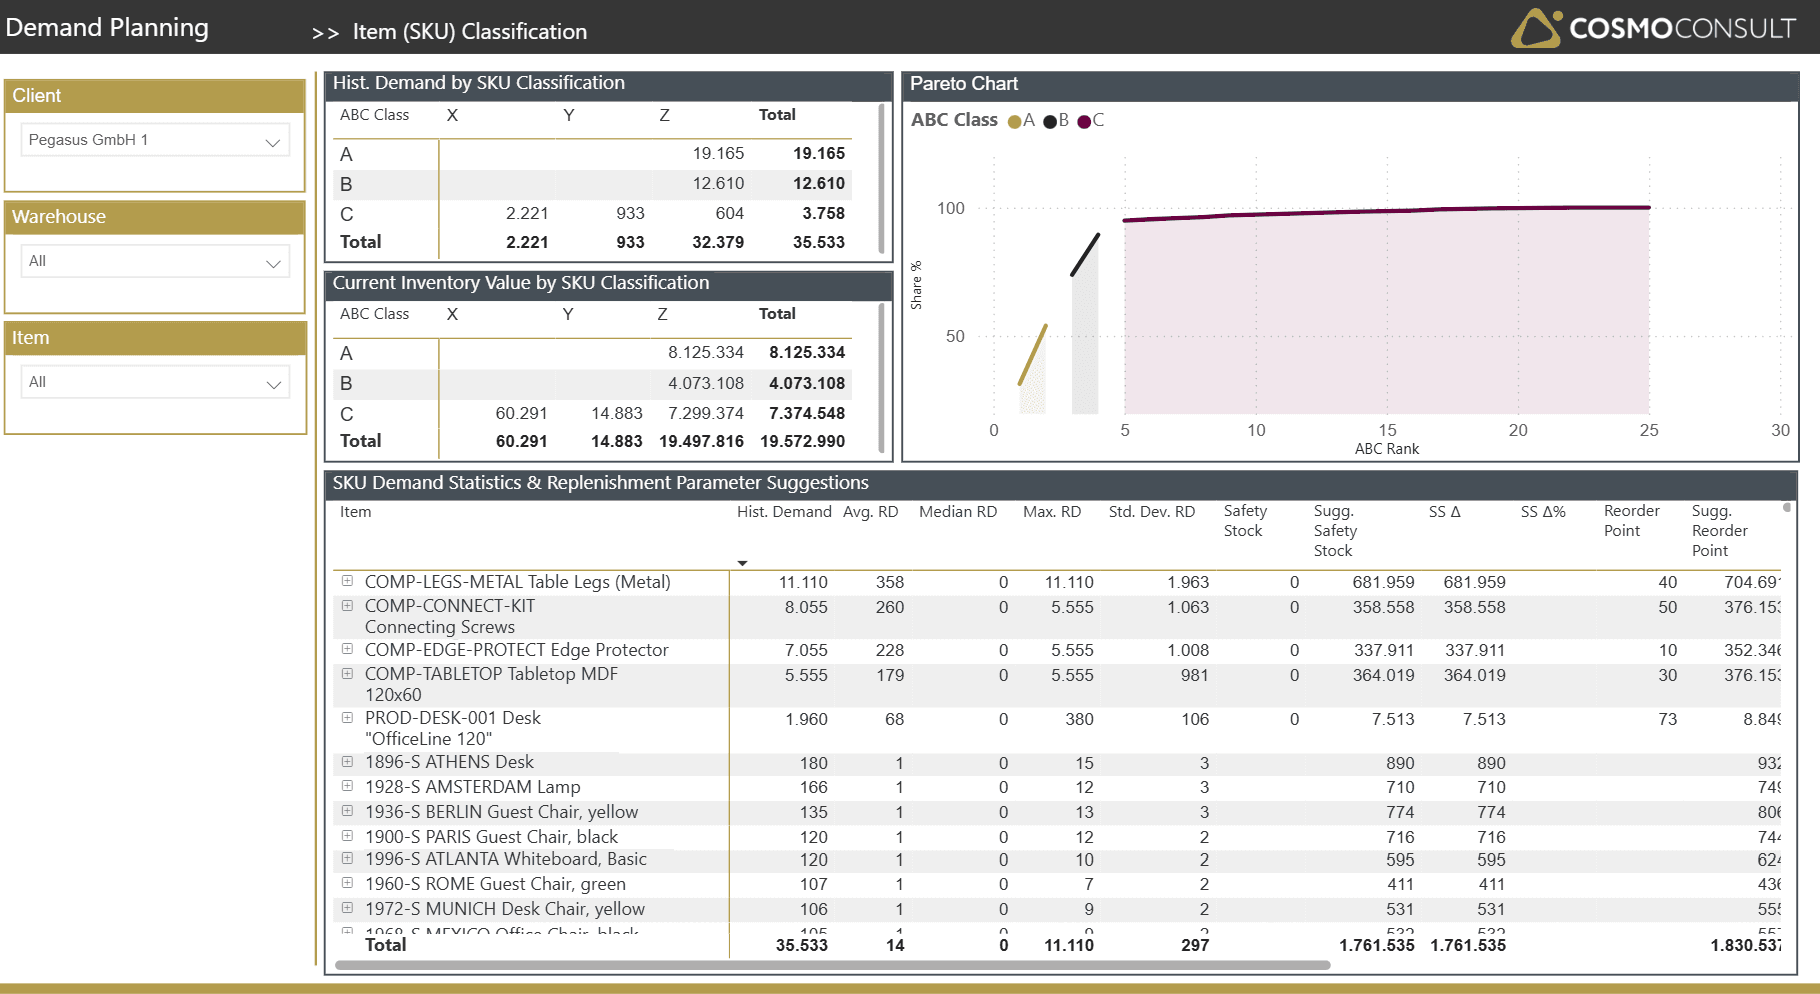
Task: Click the horizontal scrollbar of statistics table
Action: tap(832, 965)
